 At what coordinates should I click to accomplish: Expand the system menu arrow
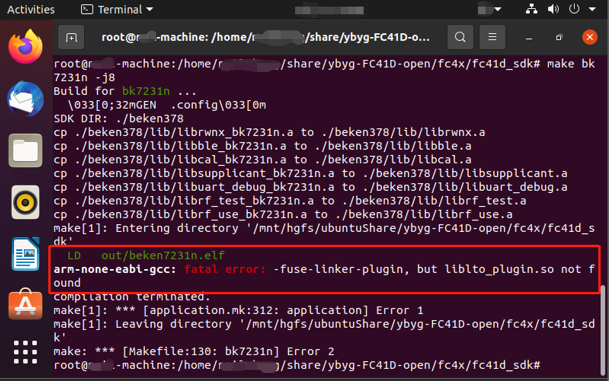pyautogui.click(x=592, y=9)
